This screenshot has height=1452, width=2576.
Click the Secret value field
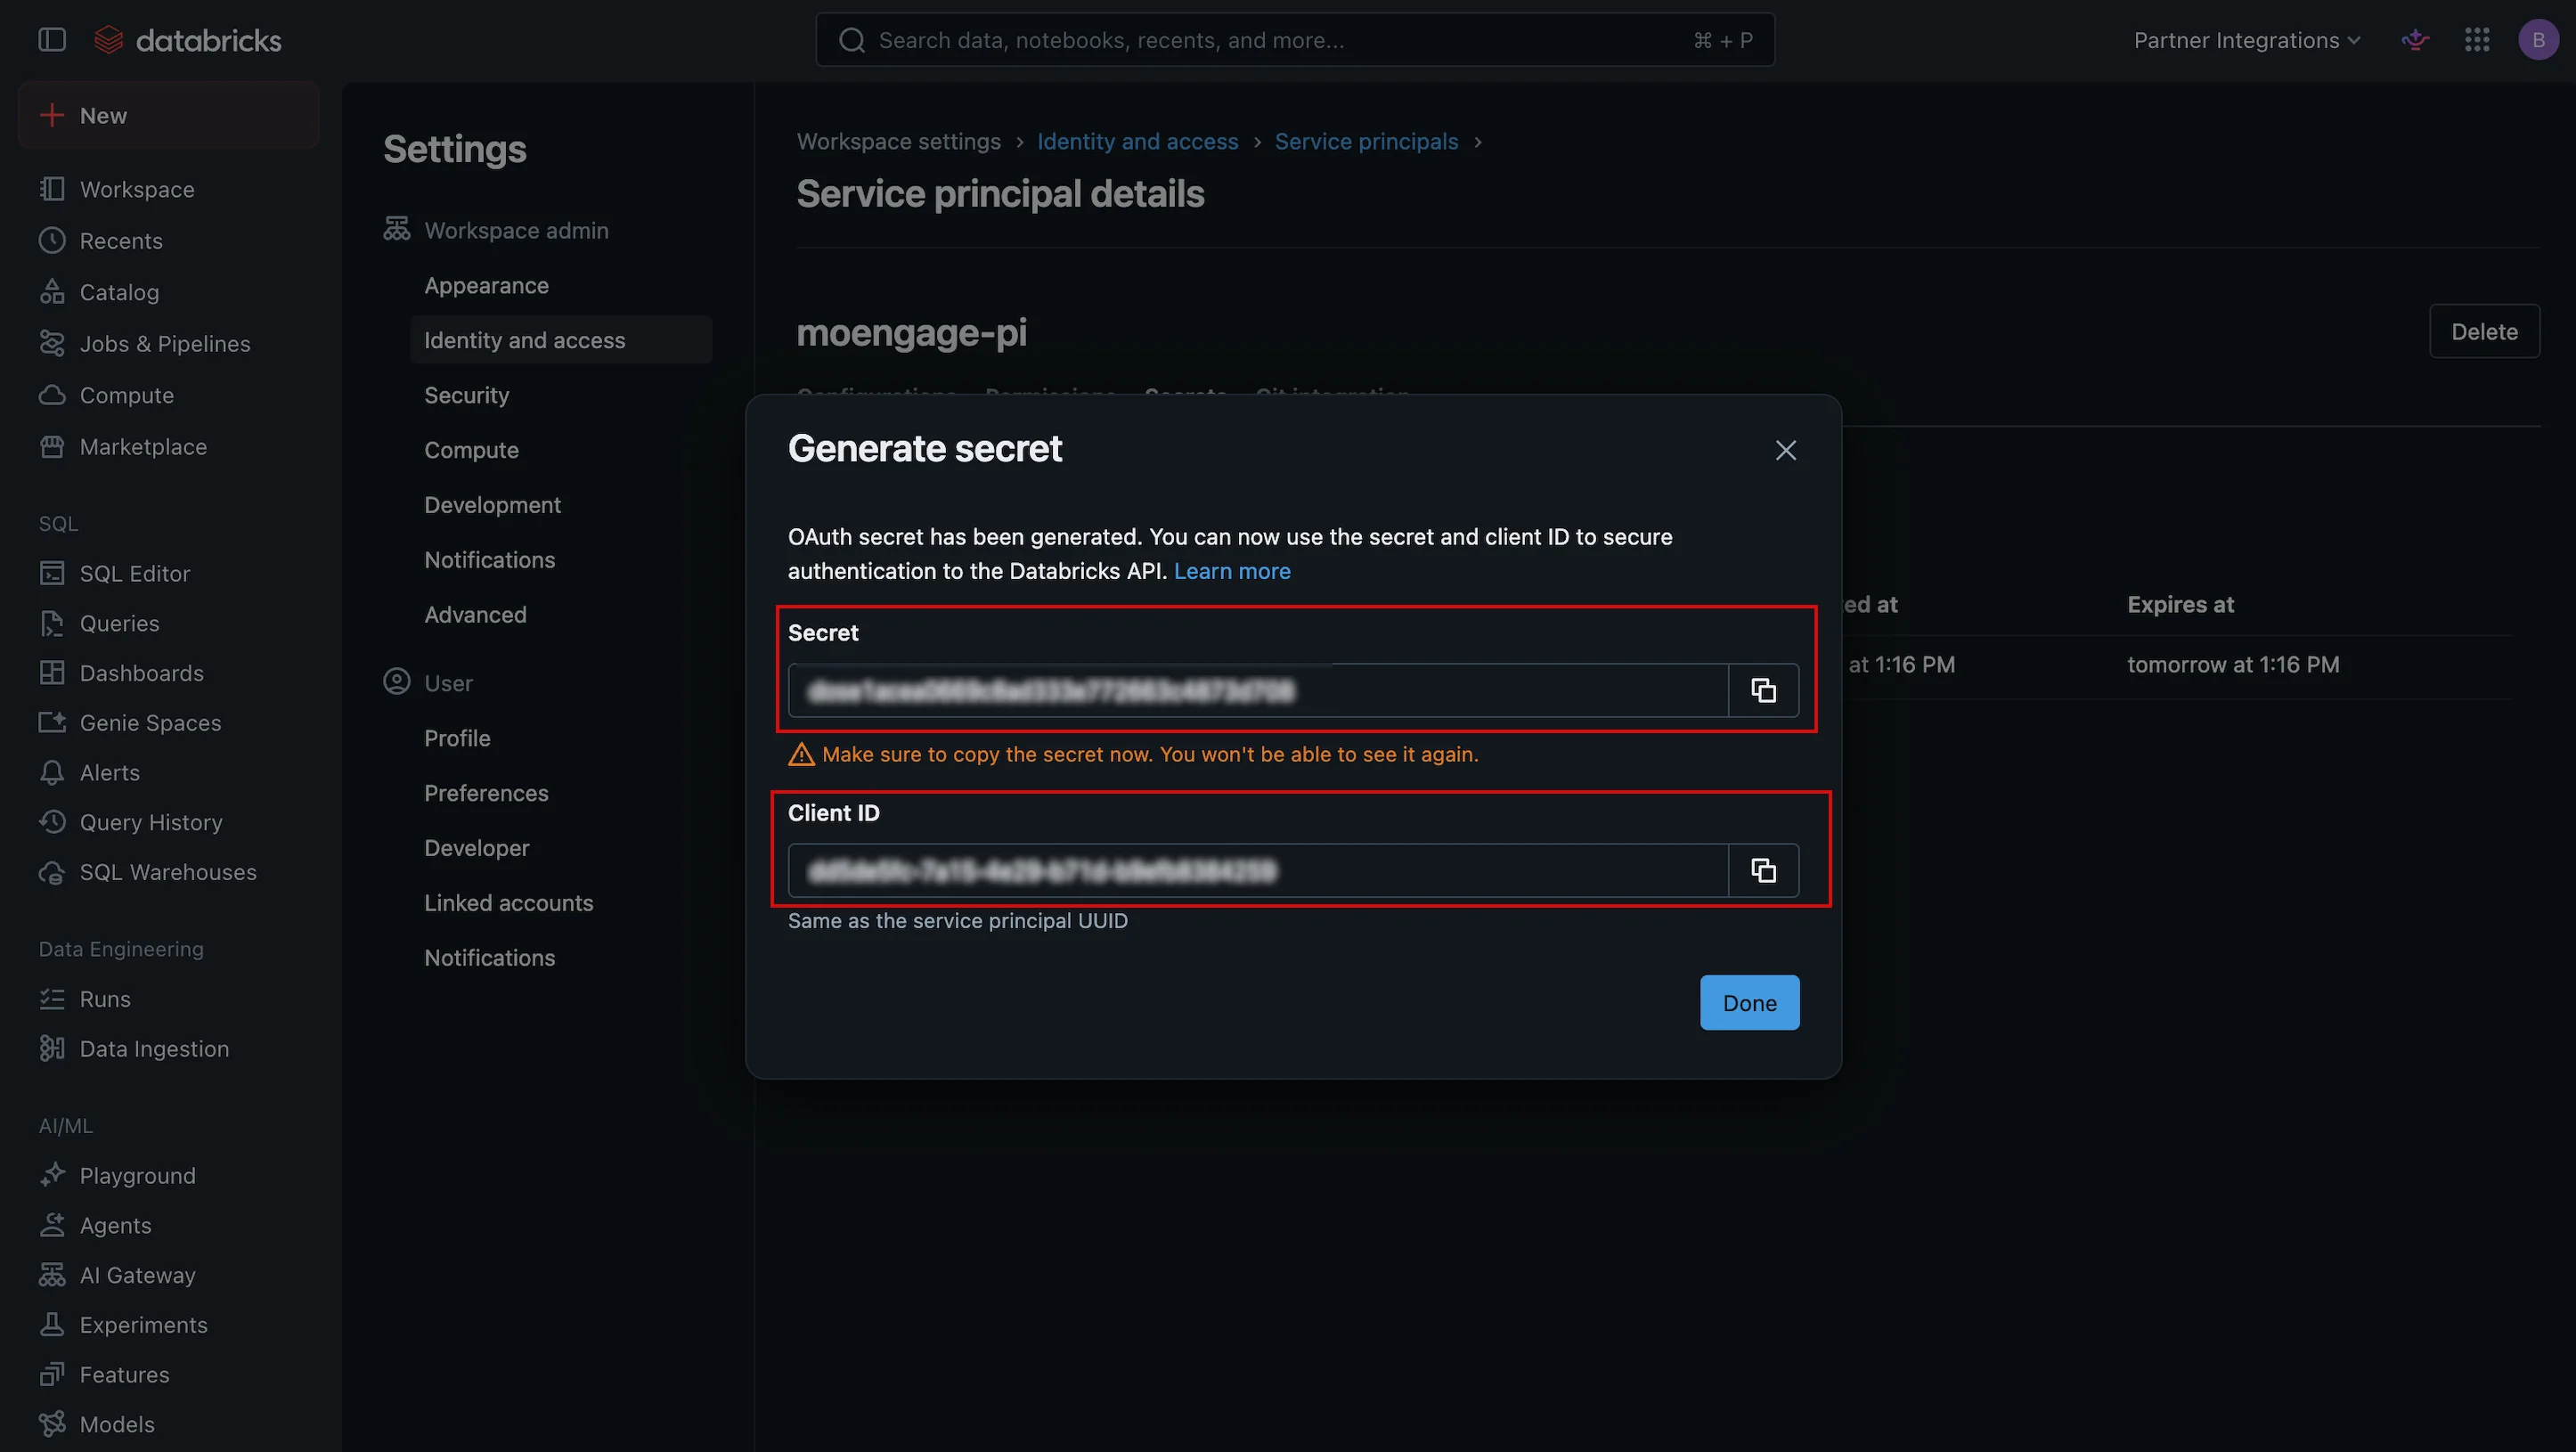pos(1258,690)
